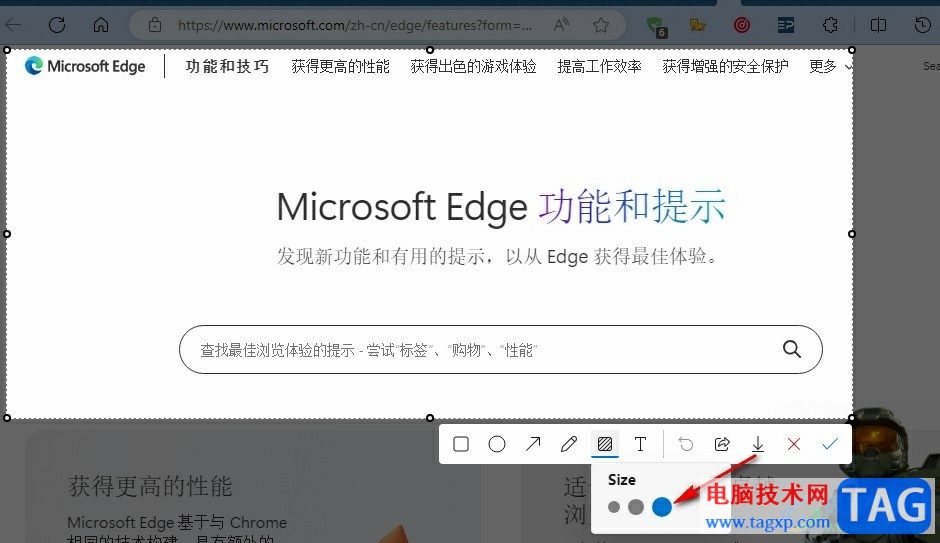Open the yellow animal extension icon
Image resolution: width=940 pixels, height=543 pixels.
pyautogui.click(x=697, y=25)
